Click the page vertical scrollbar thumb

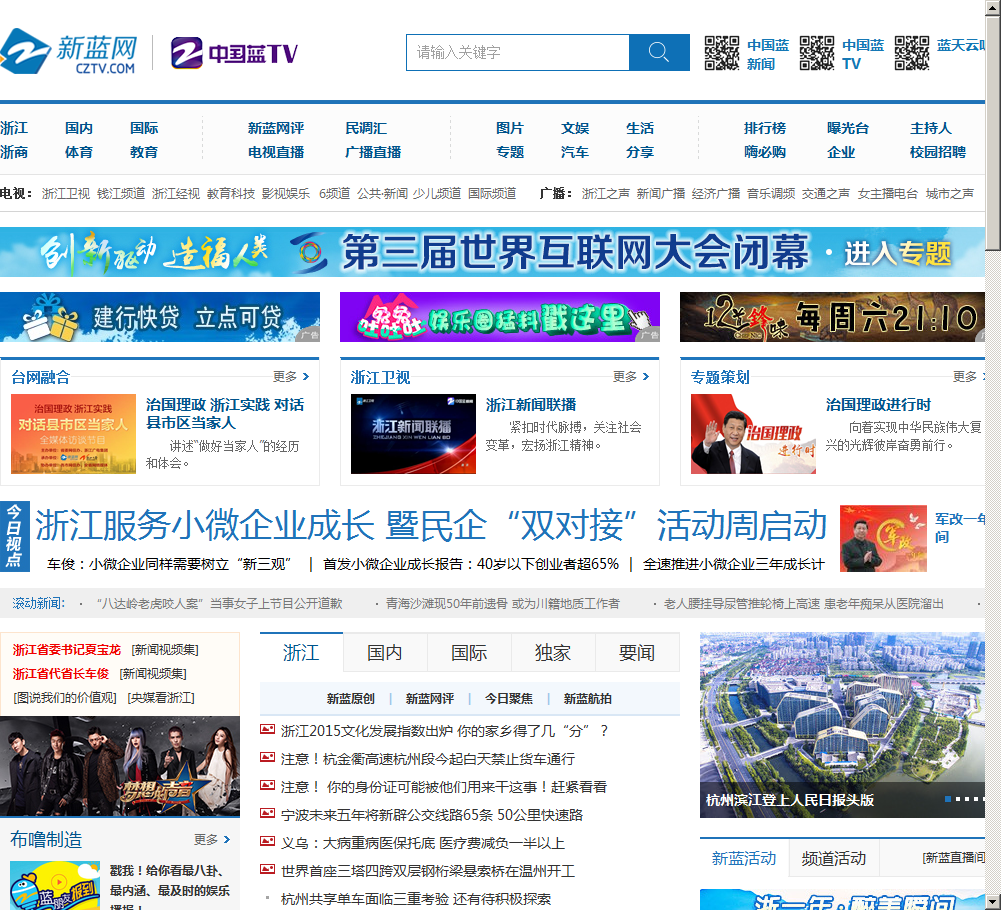pyautogui.click(x=993, y=133)
